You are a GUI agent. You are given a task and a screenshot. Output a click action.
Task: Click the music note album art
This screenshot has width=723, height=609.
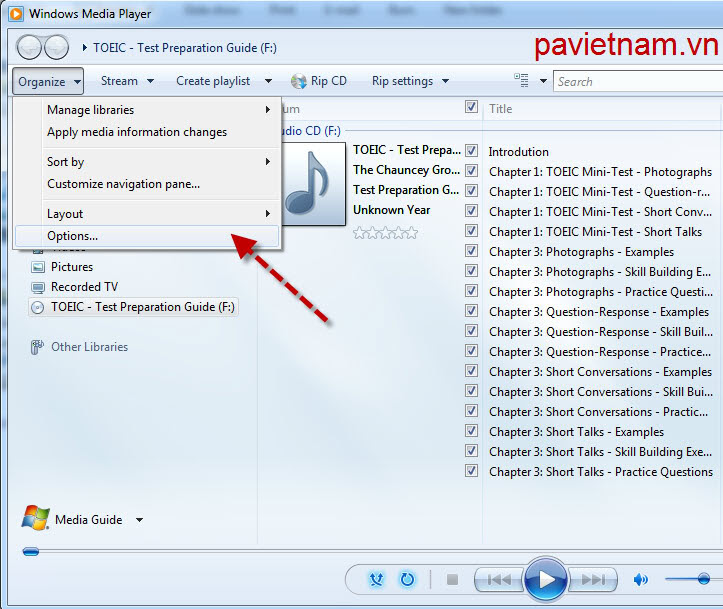point(314,183)
